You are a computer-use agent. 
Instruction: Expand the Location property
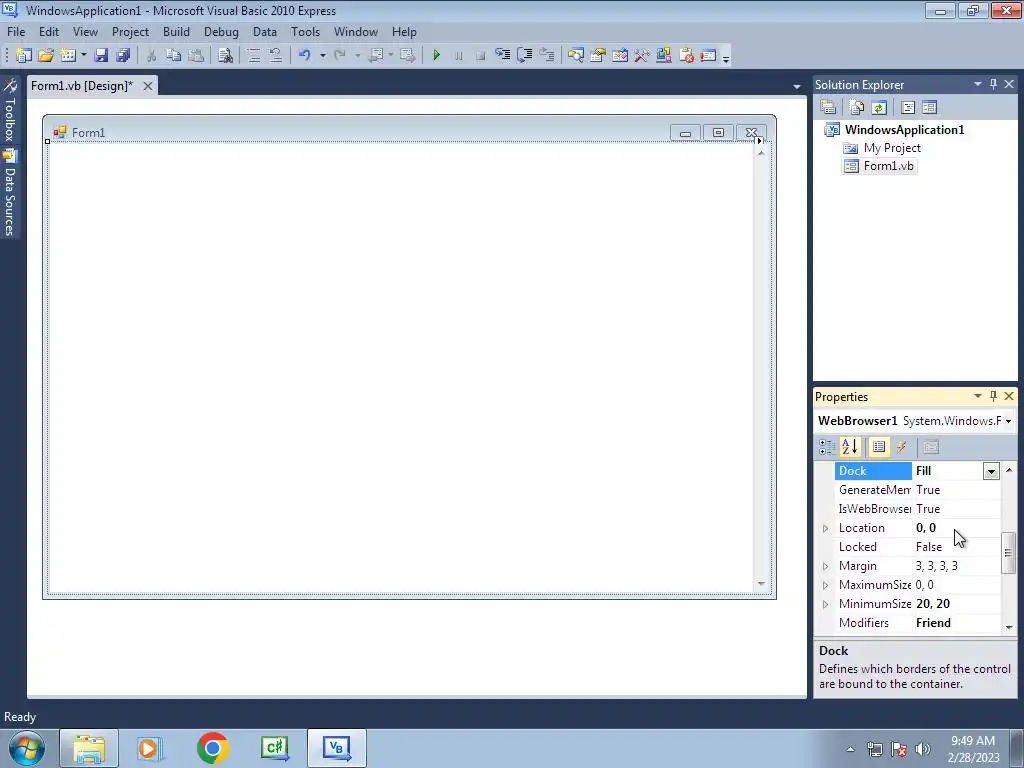[825, 528]
